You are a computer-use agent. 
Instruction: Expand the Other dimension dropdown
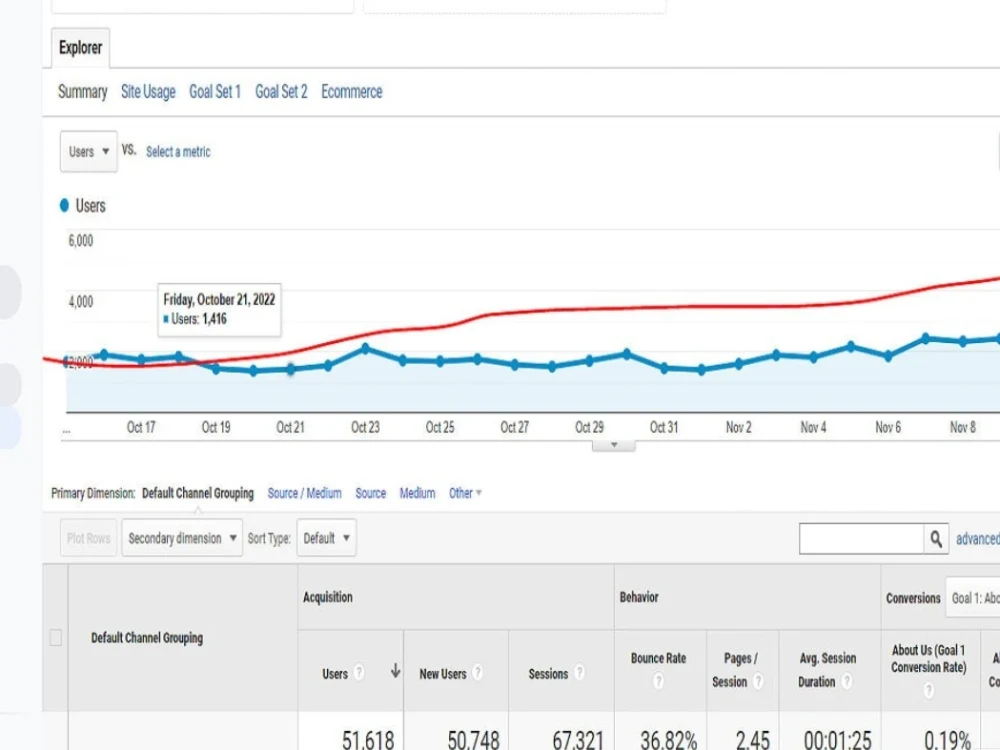click(x=465, y=493)
